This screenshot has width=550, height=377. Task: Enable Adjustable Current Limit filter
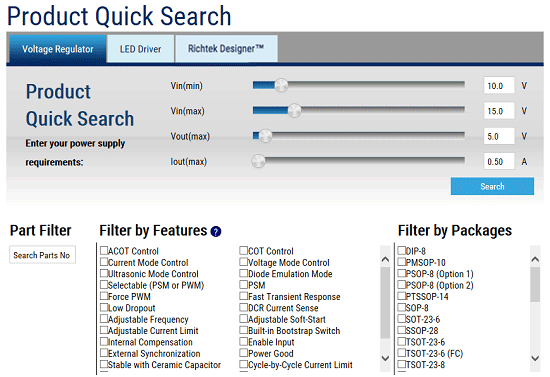[x=104, y=330]
